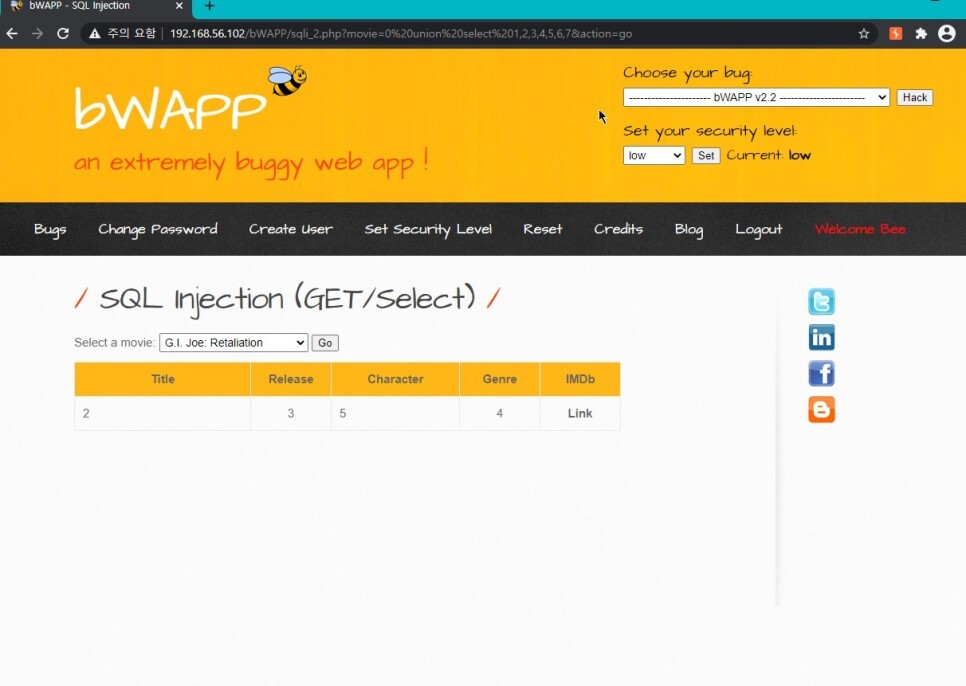The width and height of the screenshot is (966, 686).
Task: Open Credits in the navigation bar
Action: [x=619, y=229]
